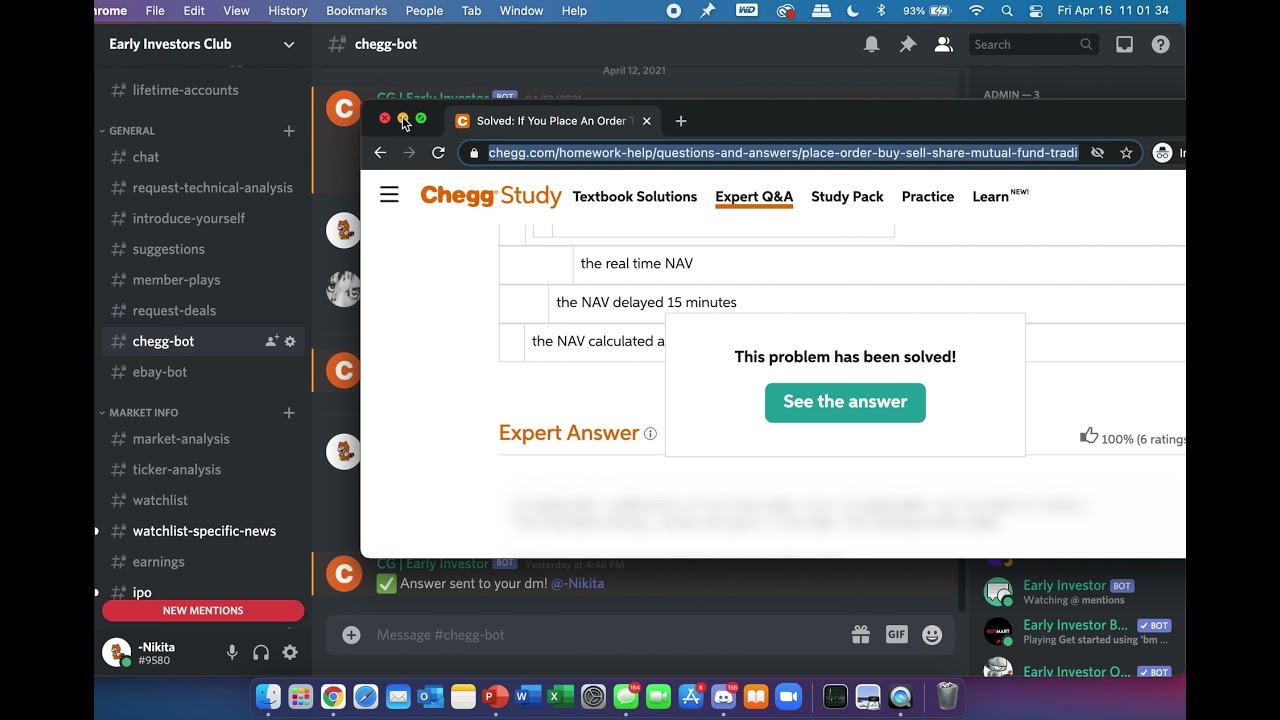Click the @-Nikita mention link
The image size is (1280, 720).
(x=577, y=584)
